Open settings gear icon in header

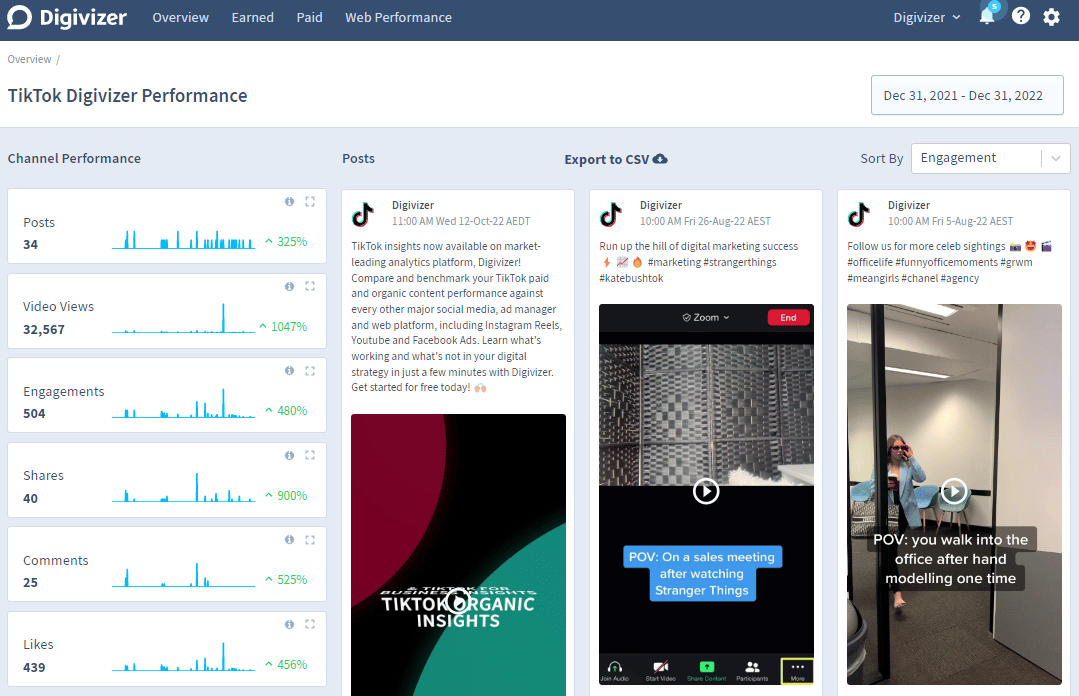[1051, 17]
